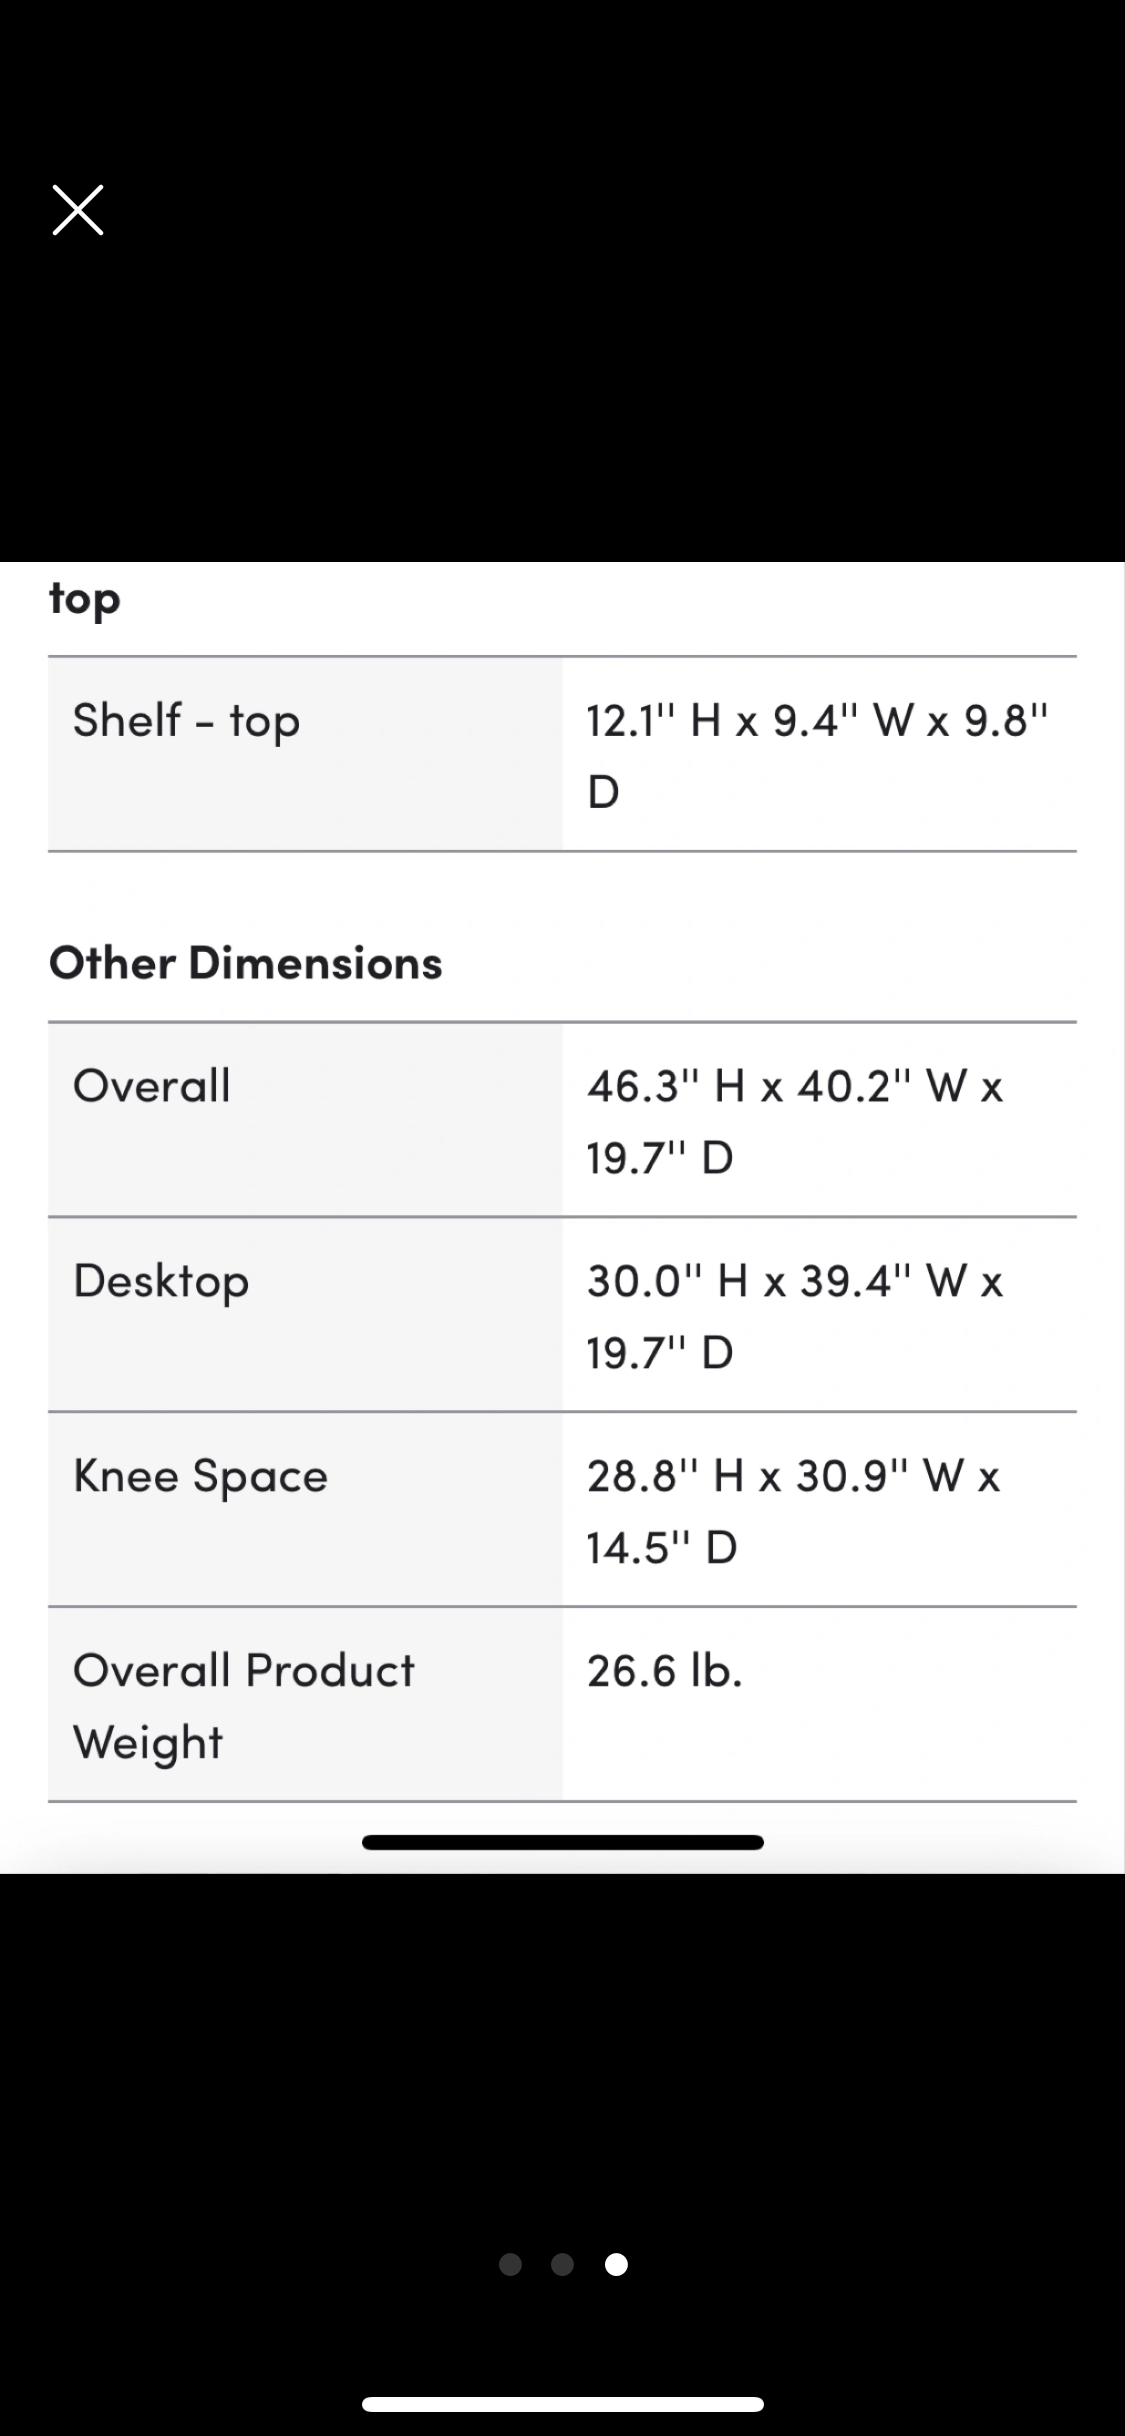Close the image viewer with X icon
Image resolution: width=1125 pixels, height=2436 pixels.
pyautogui.click(x=78, y=210)
